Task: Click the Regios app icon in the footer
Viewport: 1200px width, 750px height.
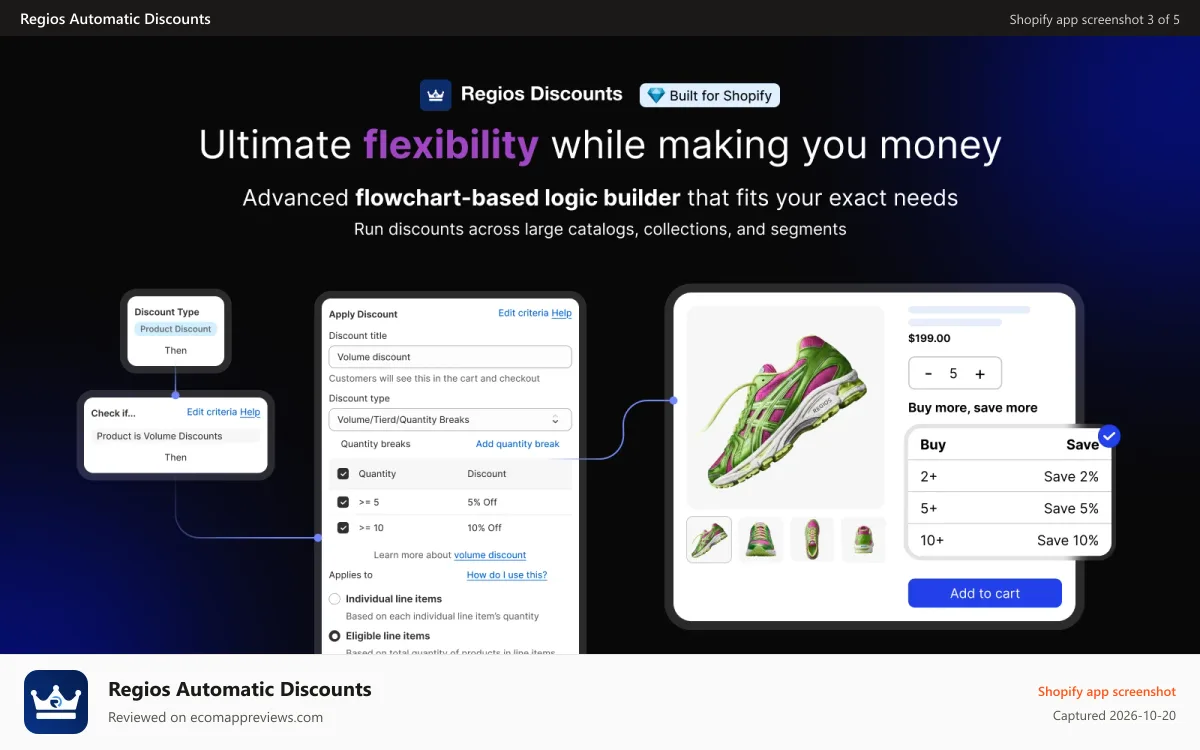Action: 56,702
